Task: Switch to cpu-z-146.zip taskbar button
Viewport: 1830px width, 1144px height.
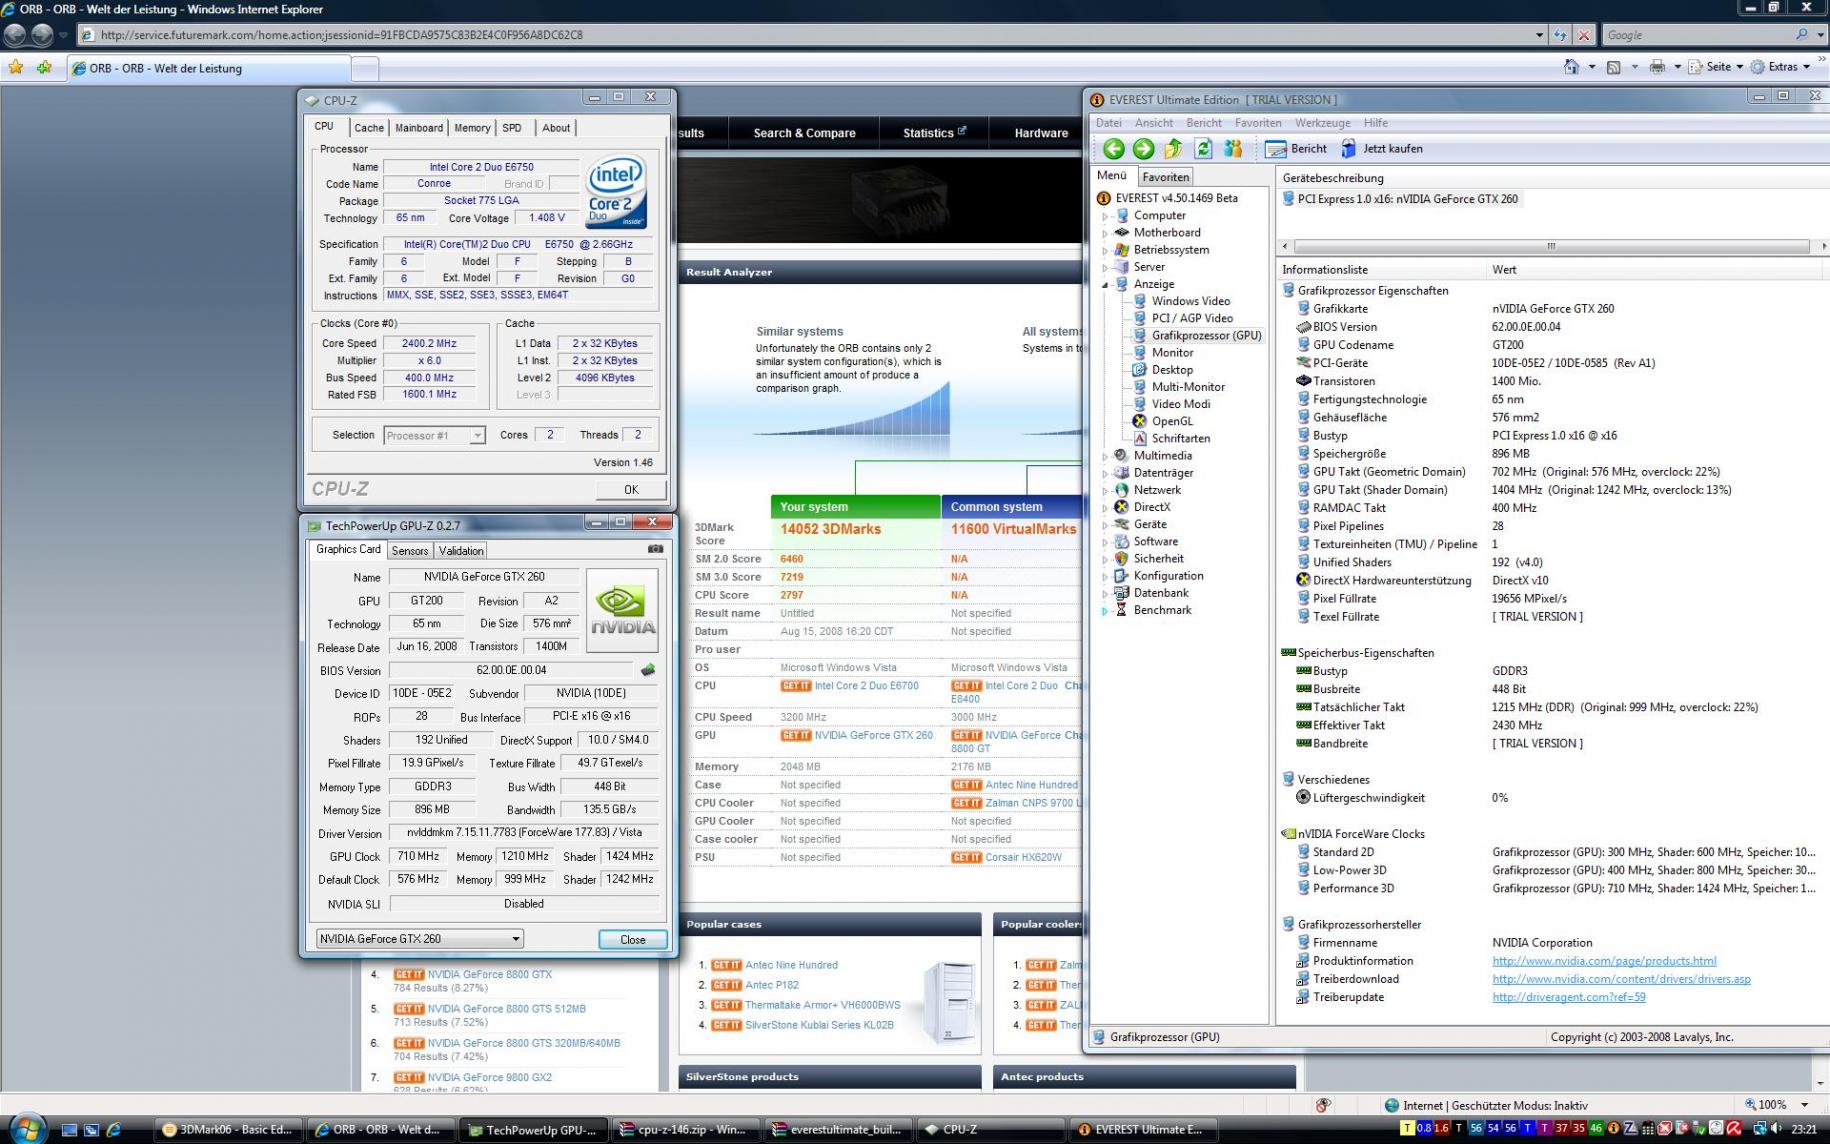Action: pos(686,1130)
